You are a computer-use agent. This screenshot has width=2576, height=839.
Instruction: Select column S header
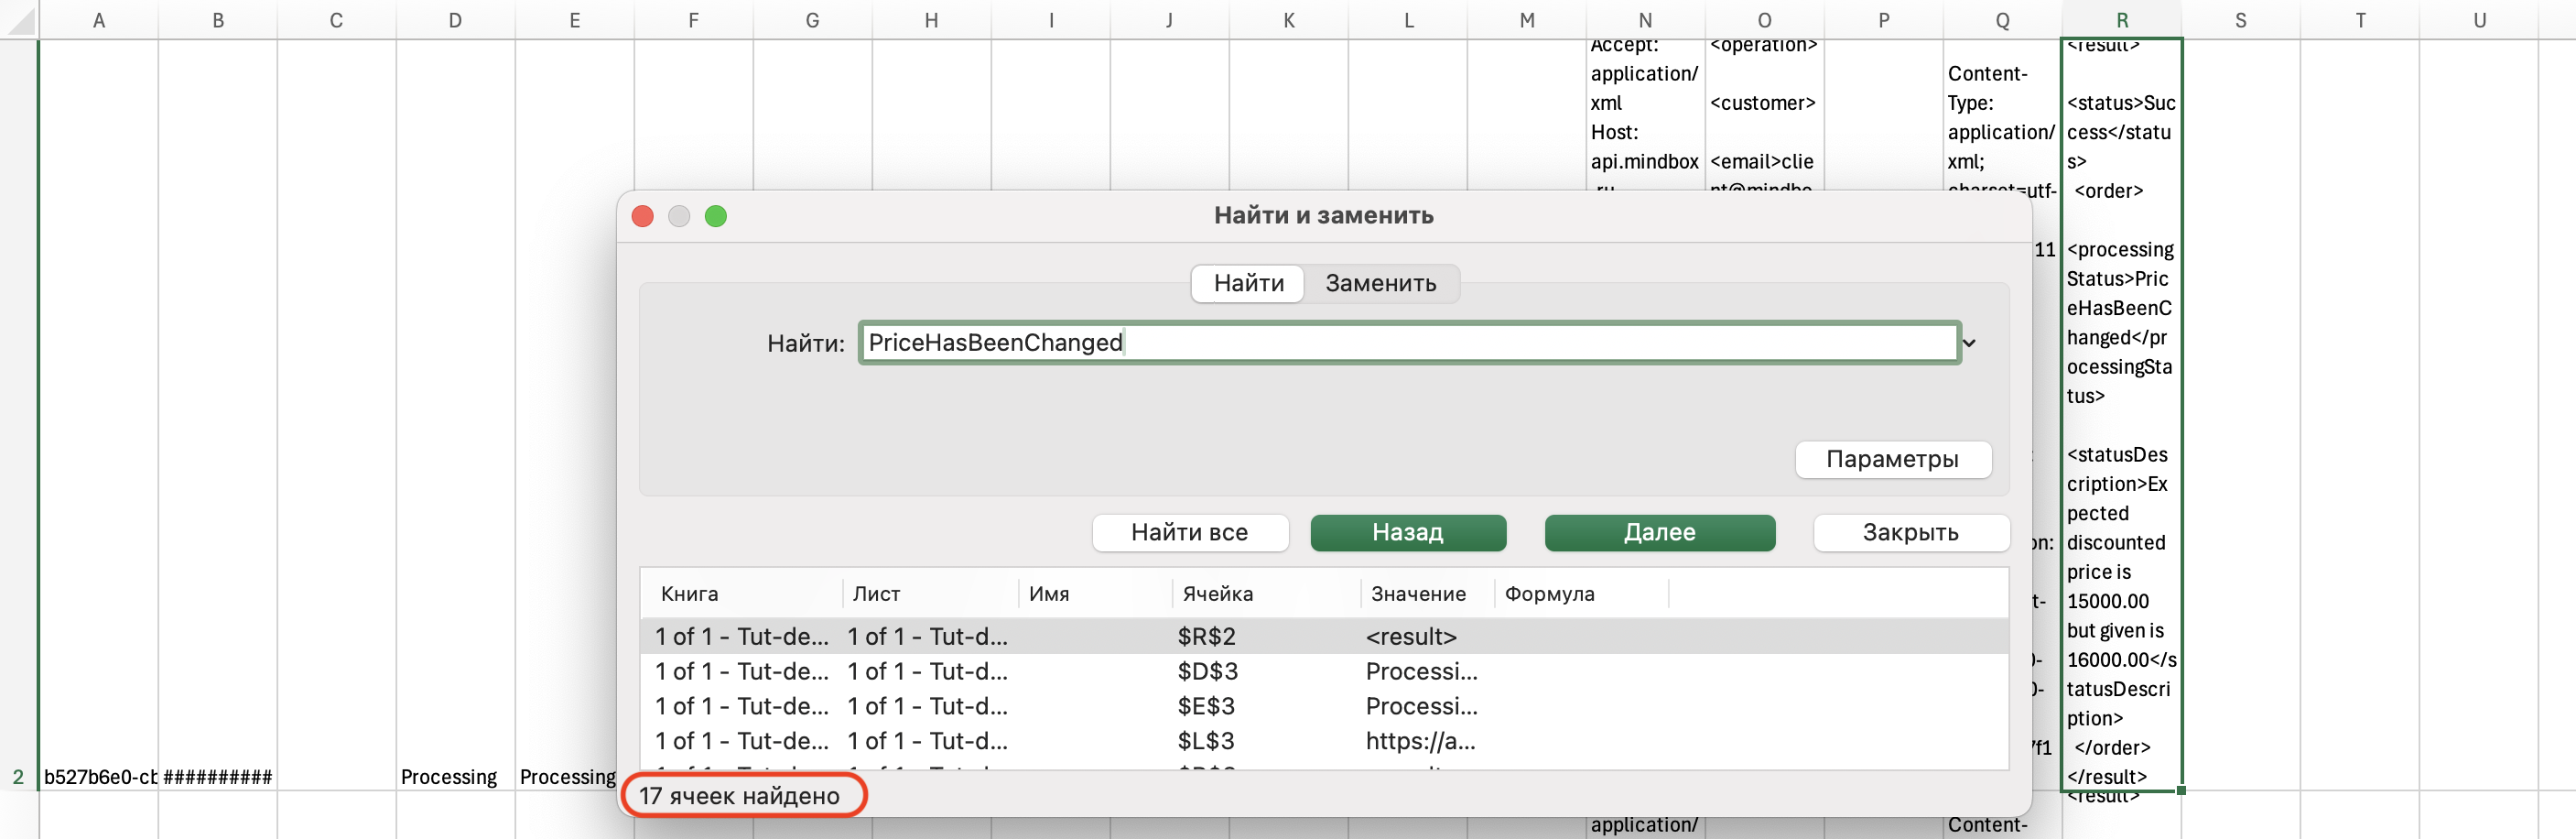click(2240, 20)
